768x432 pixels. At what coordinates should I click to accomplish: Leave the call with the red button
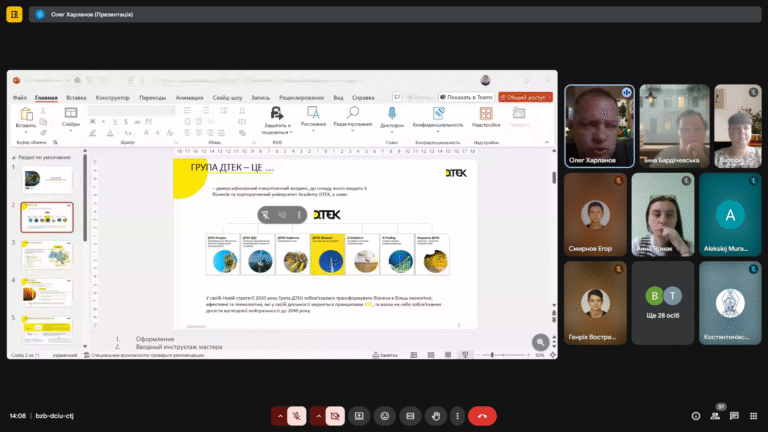[482, 416]
